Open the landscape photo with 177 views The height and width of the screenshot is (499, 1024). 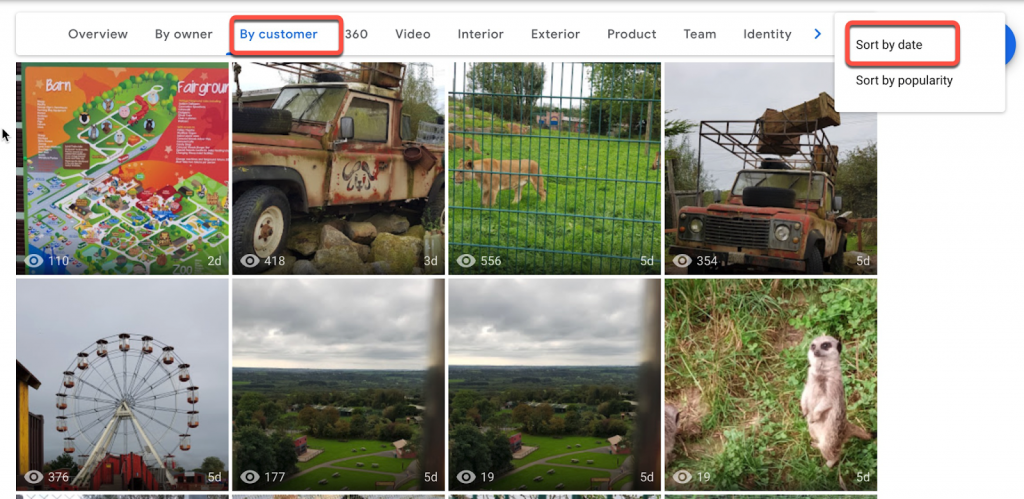click(338, 385)
